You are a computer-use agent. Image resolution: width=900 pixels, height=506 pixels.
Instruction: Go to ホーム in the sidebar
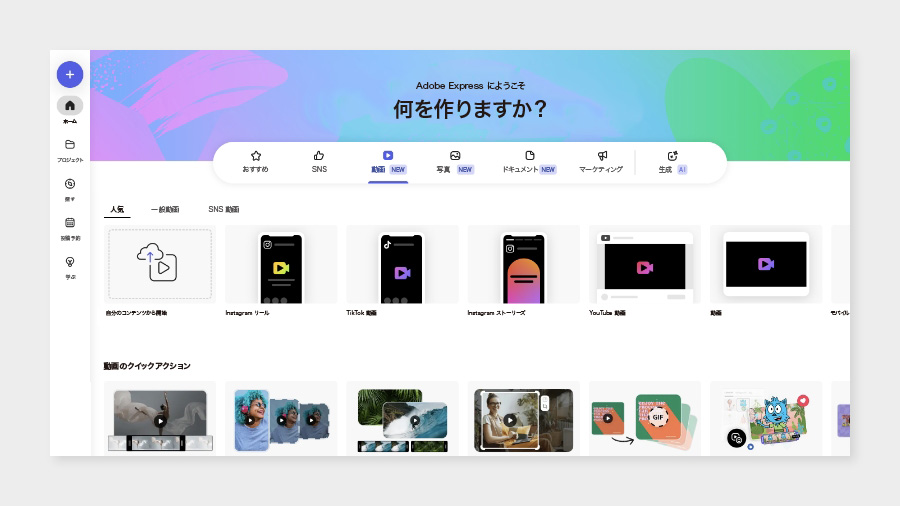pos(70,110)
